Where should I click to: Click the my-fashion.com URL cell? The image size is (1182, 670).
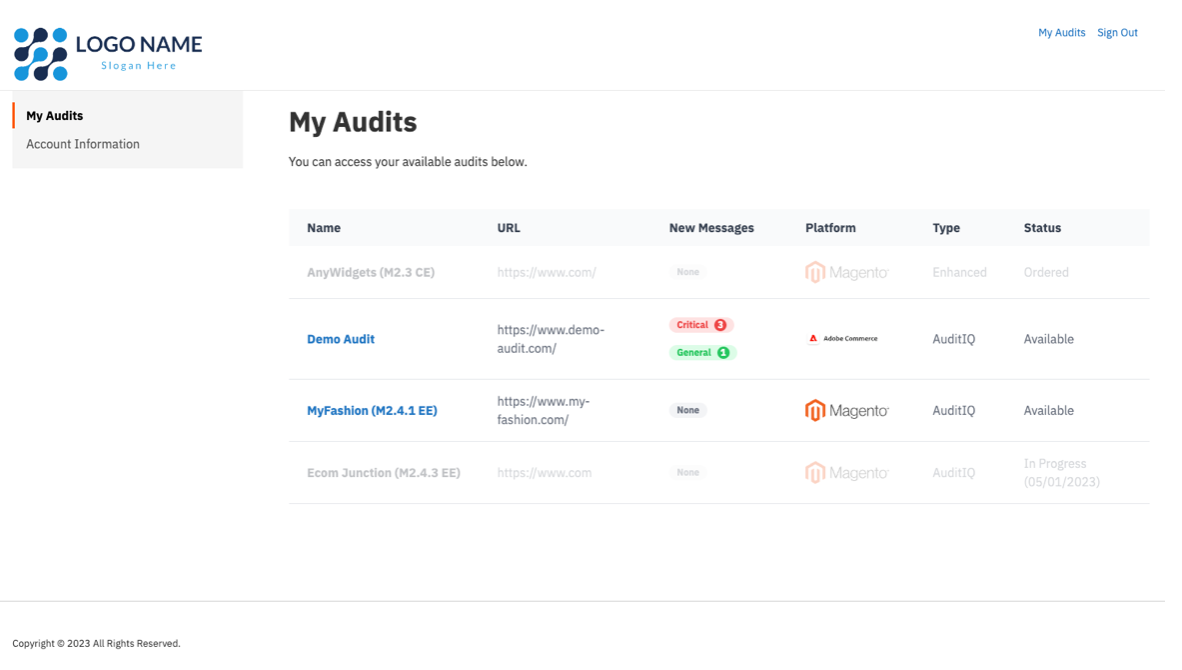click(x=544, y=411)
